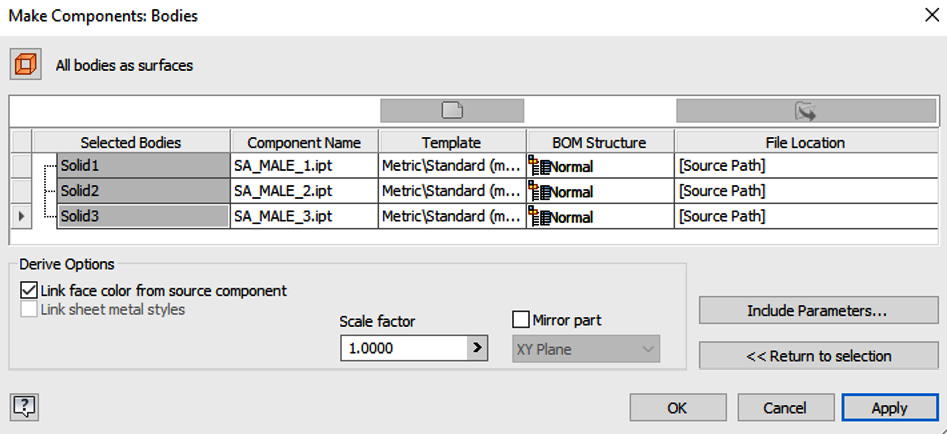Enable the Mirror part checkbox

519,319
